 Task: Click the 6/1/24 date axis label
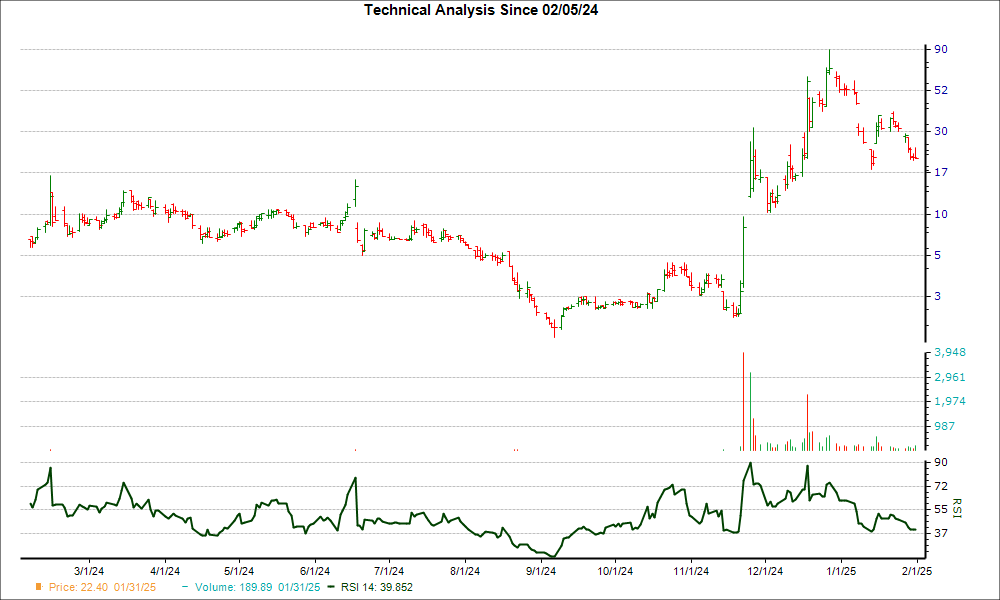click(x=314, y=571)
